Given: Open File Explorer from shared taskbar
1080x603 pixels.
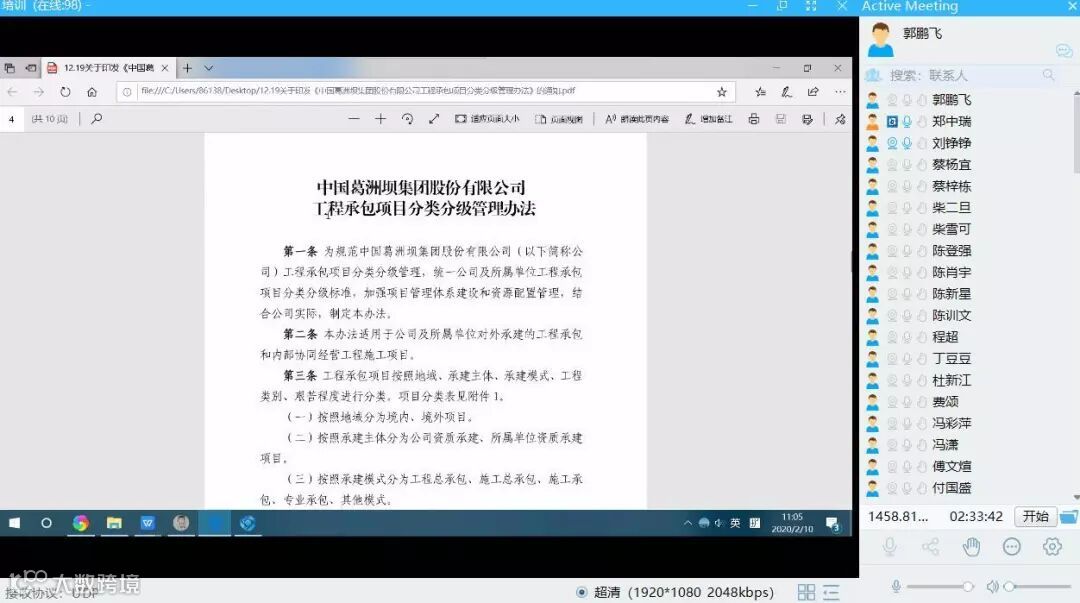Looking at the screenshot, I should [x=114, y=523].
